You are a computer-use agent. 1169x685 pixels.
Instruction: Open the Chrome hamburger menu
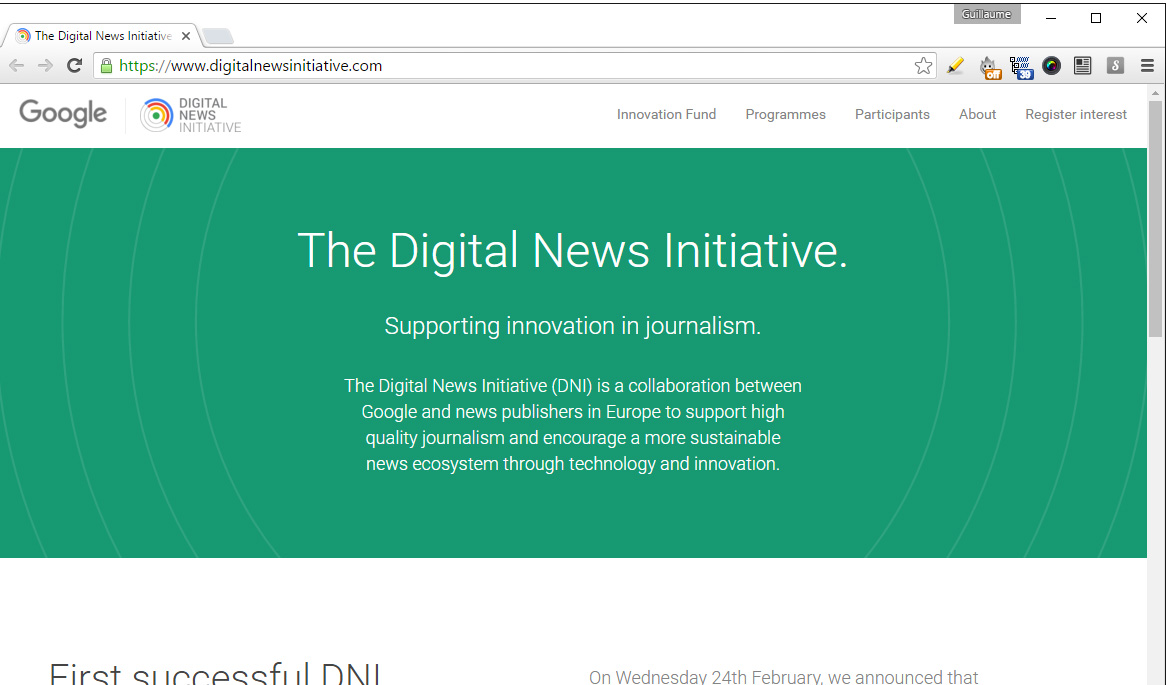[1147, 66]
